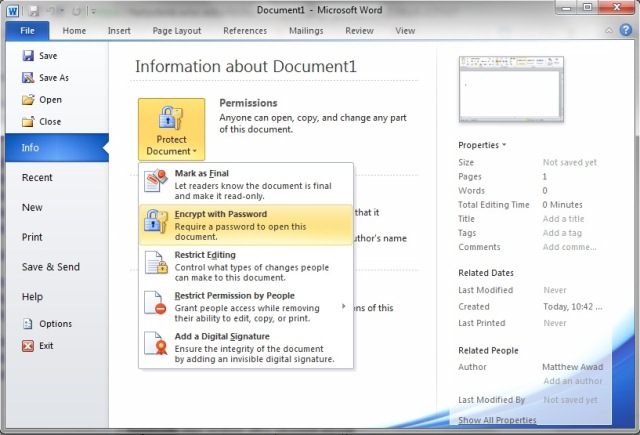Expand Restrict Permission by People submenu arrow
The height and width of the screenshot is (435, 640).
tap(344, 306)
